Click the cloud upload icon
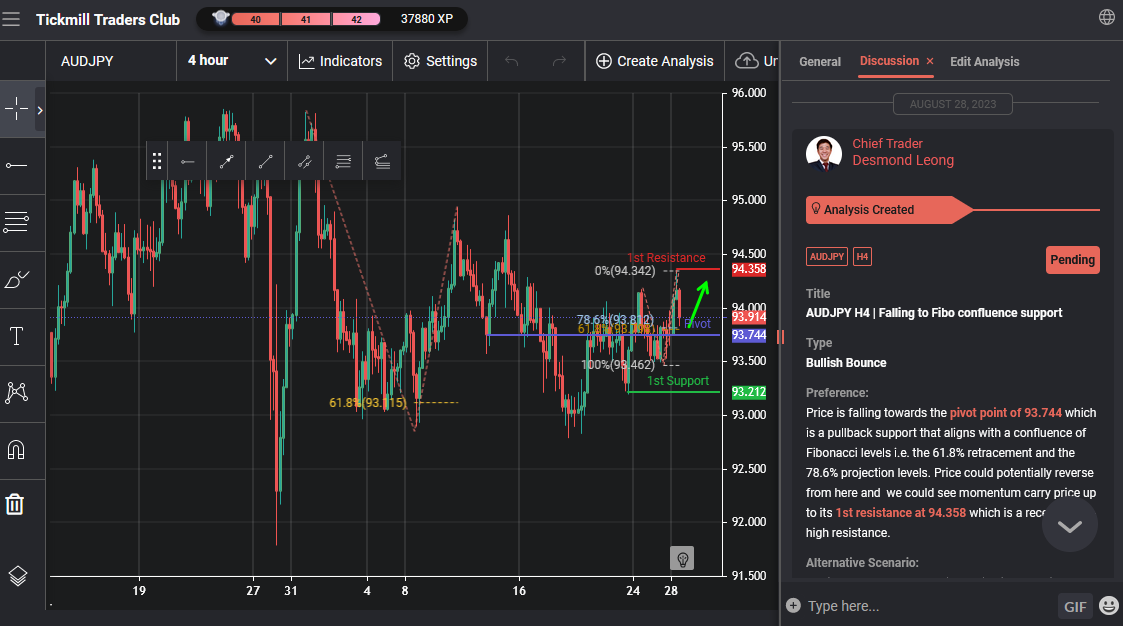 [x=747, y=61]
